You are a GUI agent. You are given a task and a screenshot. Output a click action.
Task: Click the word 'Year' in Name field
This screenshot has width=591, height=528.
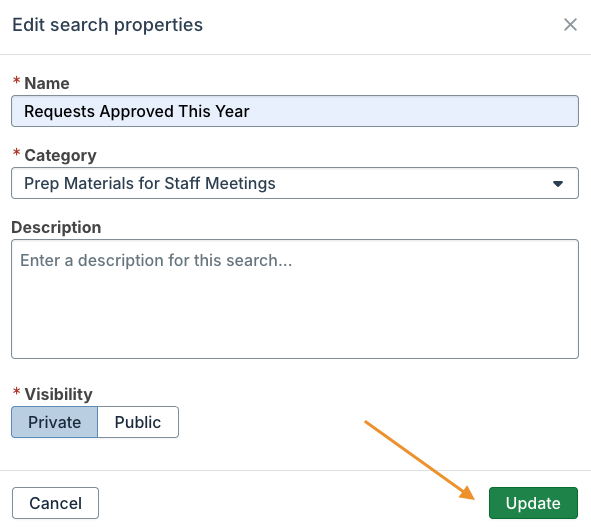(232, 112)
